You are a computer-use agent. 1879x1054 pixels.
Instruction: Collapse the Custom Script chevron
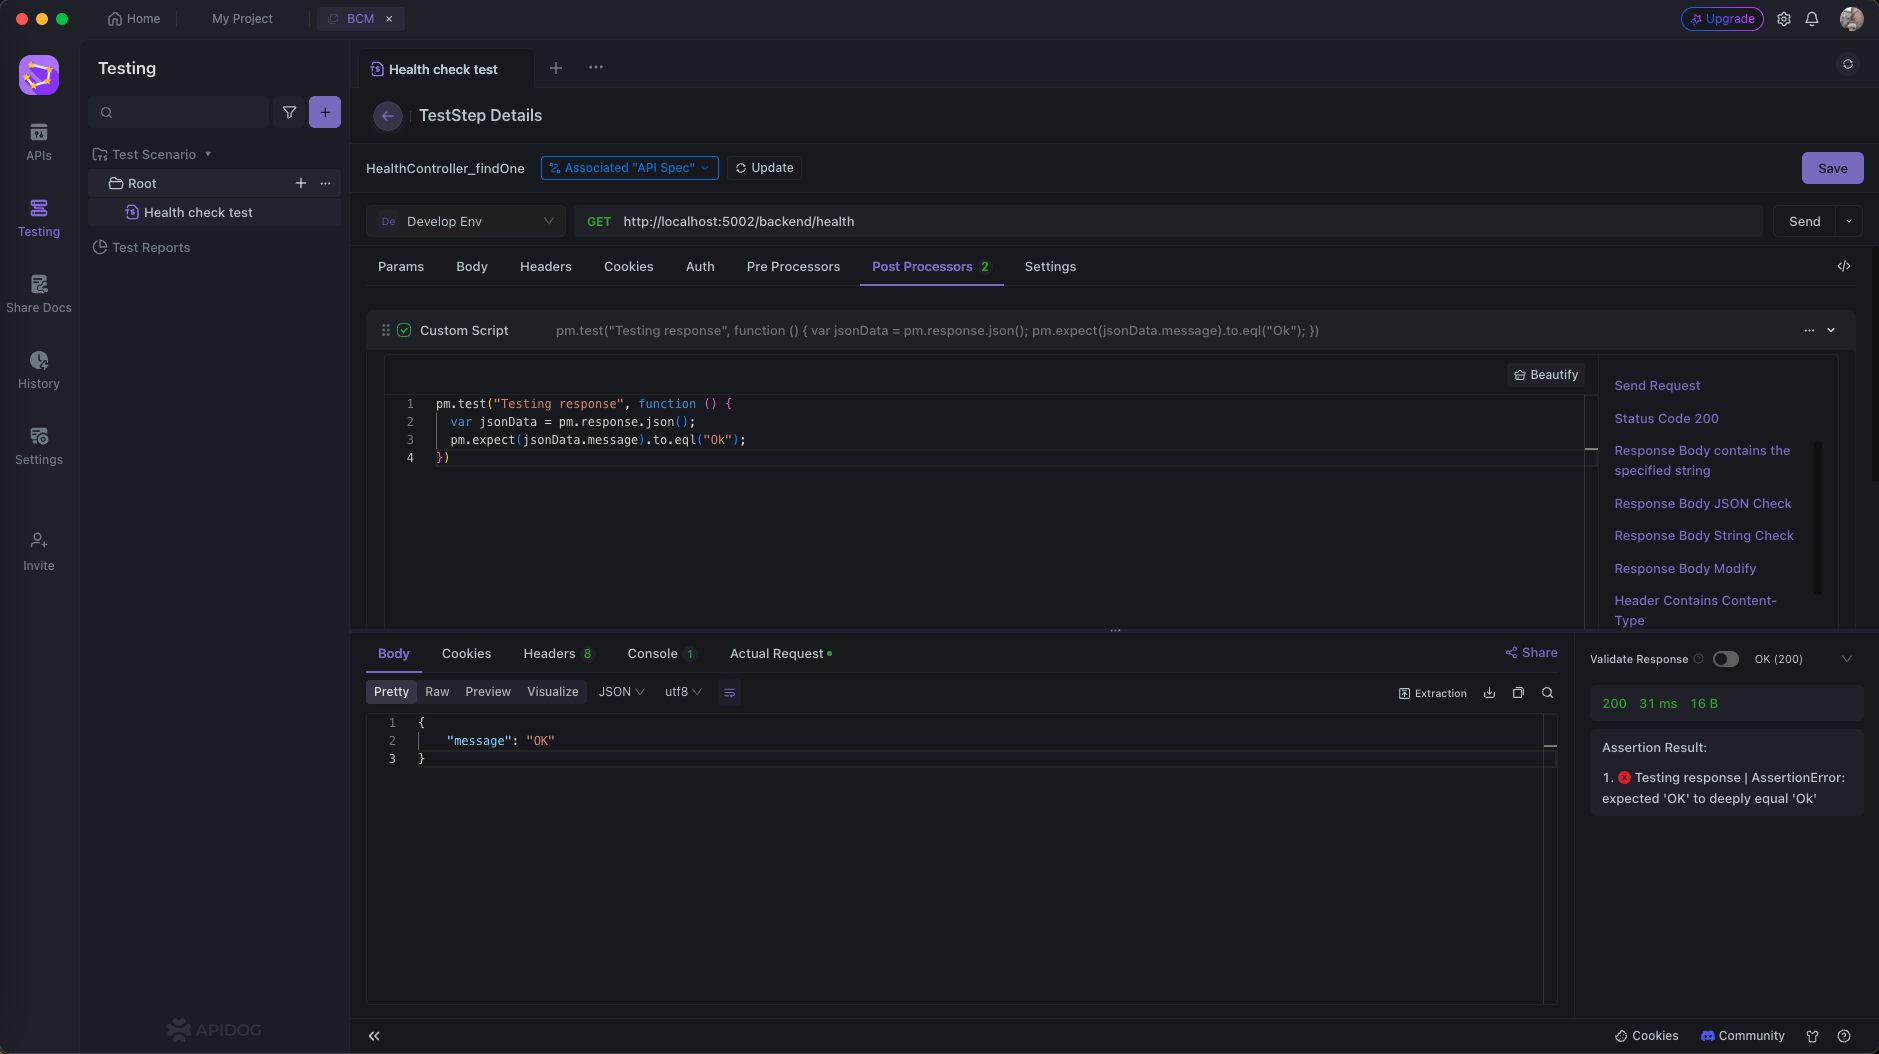point(1831,330)
